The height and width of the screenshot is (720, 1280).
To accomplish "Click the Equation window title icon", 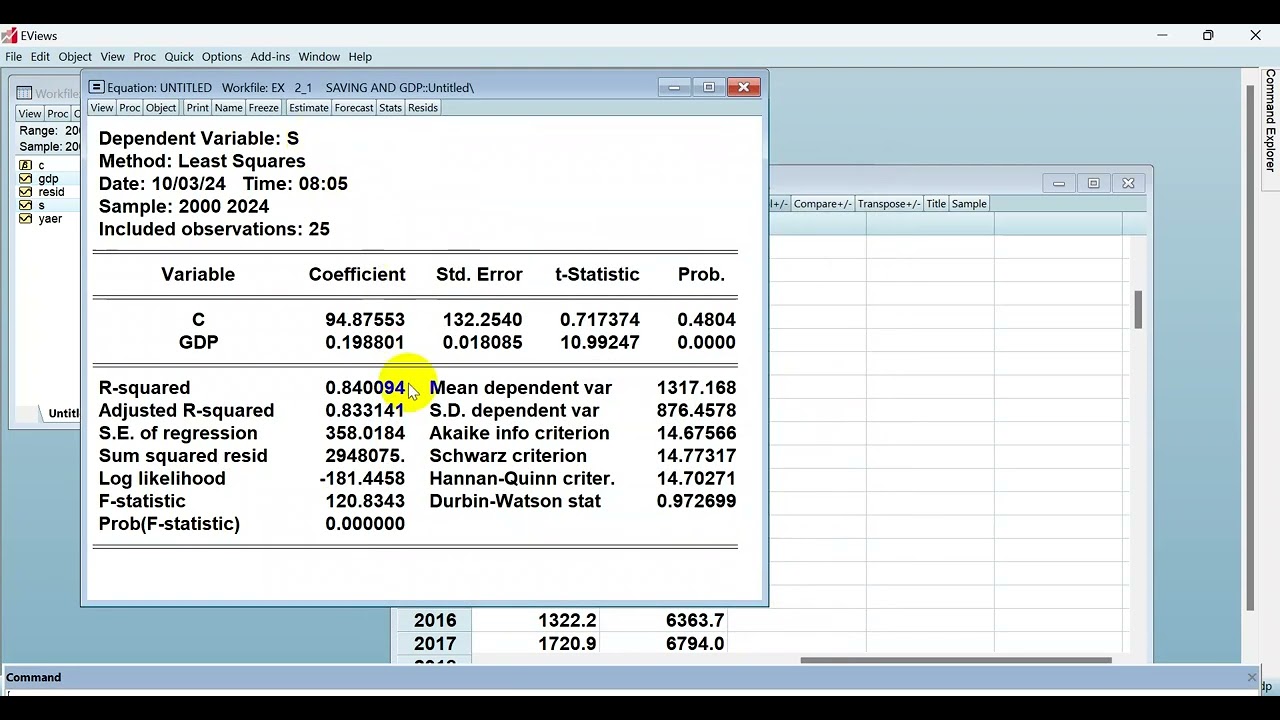I will coord(96,87).
